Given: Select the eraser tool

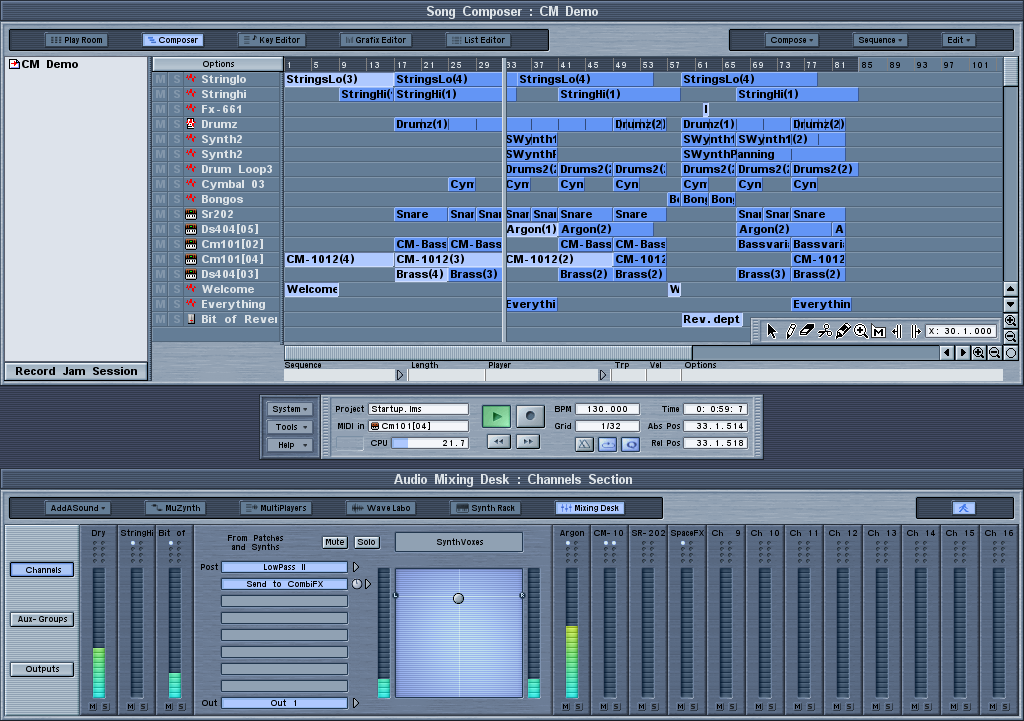Looking at the screenshot, I should [807, 331].
